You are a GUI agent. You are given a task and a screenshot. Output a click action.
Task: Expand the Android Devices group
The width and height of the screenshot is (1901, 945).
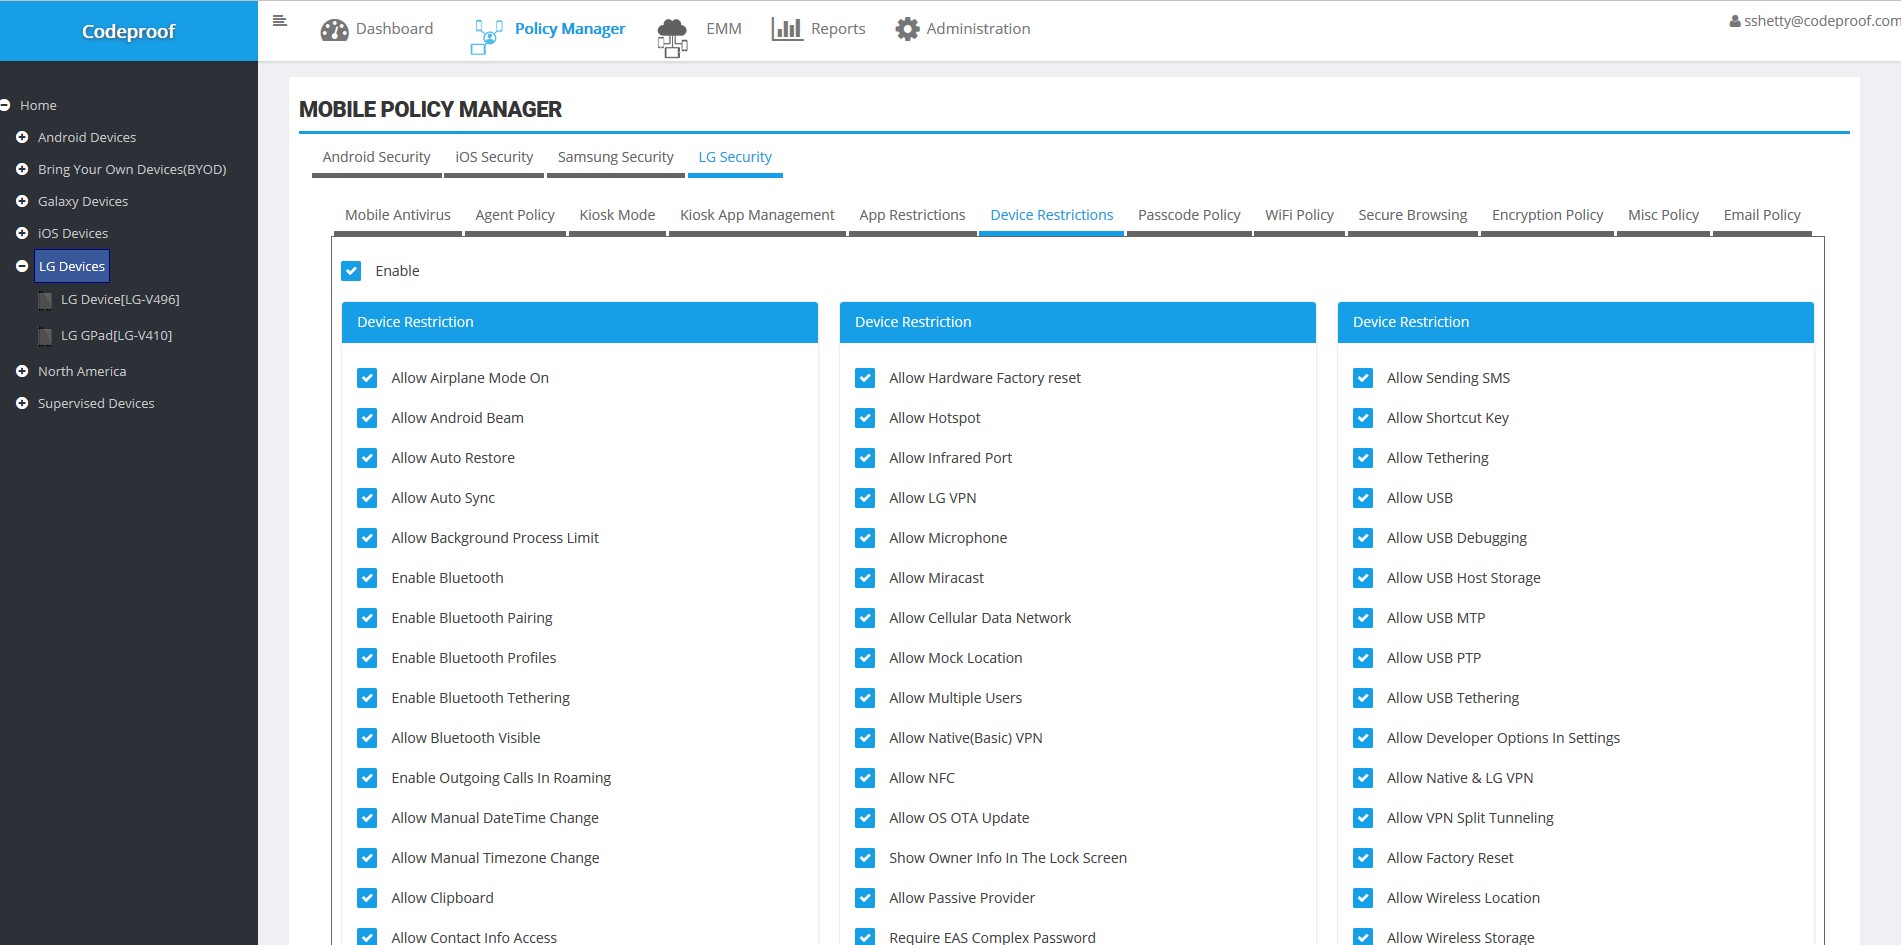[22, 137]
